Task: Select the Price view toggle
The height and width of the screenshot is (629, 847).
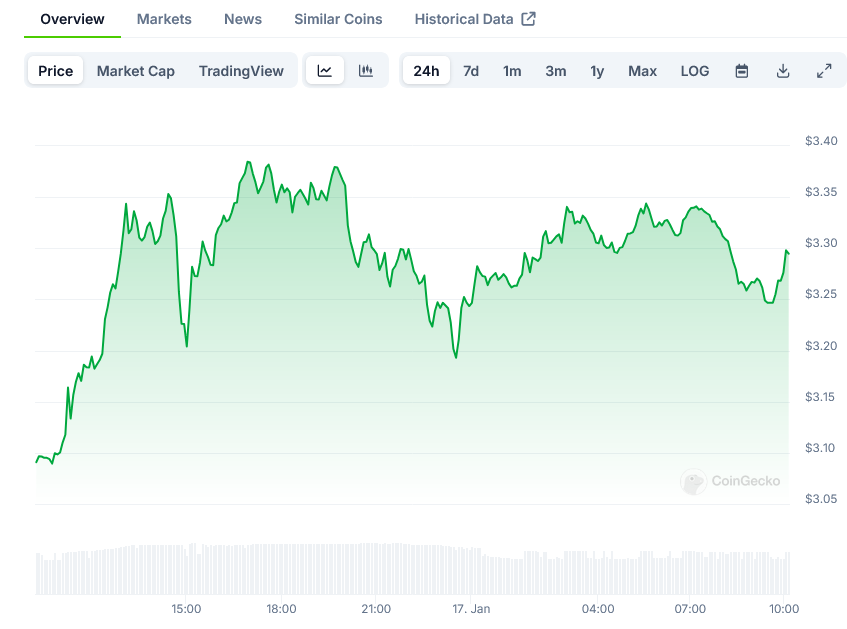Action: click(56, 71)
